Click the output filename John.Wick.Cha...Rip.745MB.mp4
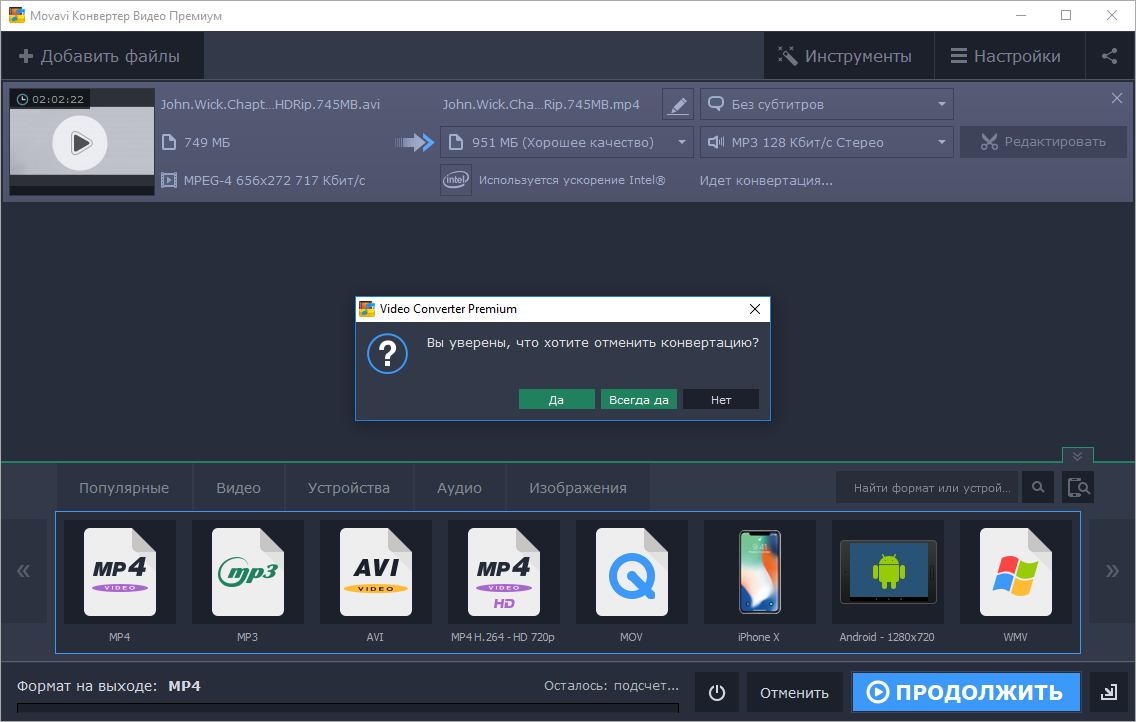Viewport: 1136px width, 722px height. pyautogui.click(x=541, y=104)
